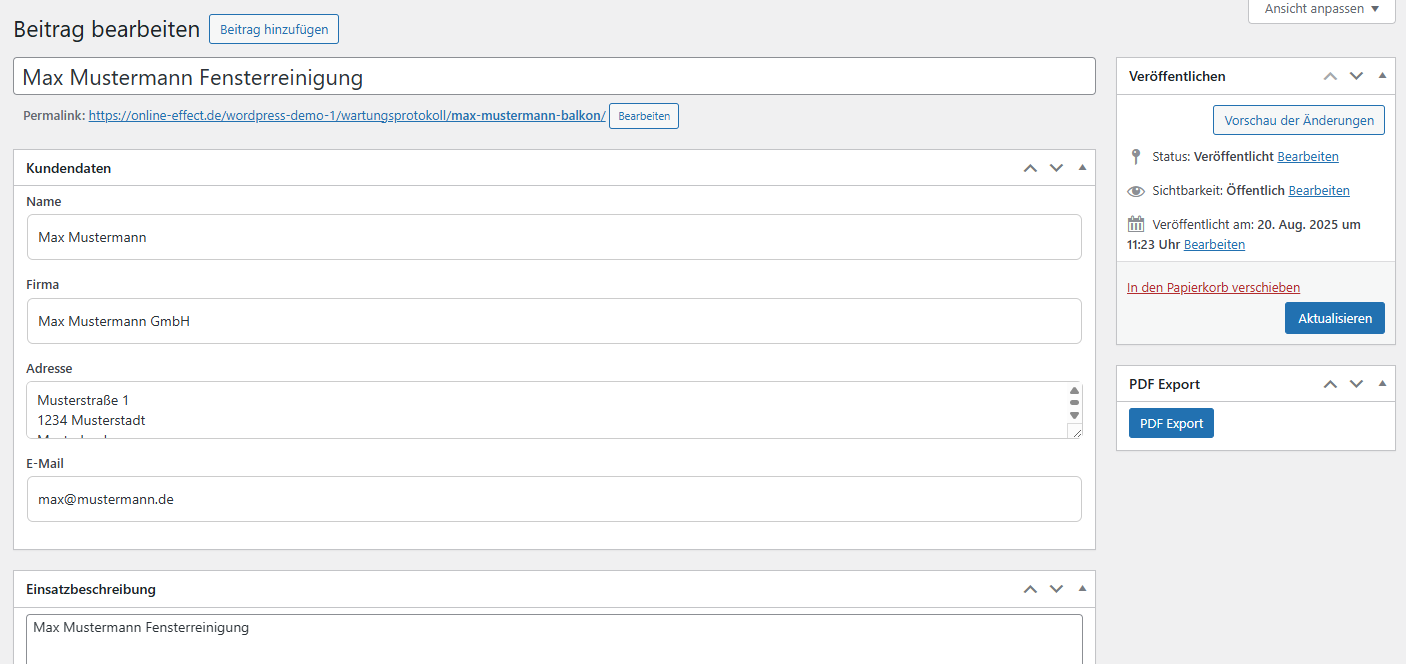The height and width of the screenshot is (664, 1406).
Task: Open the Ansicht anpassen dropdown
Action: (x=1321, y=9)
